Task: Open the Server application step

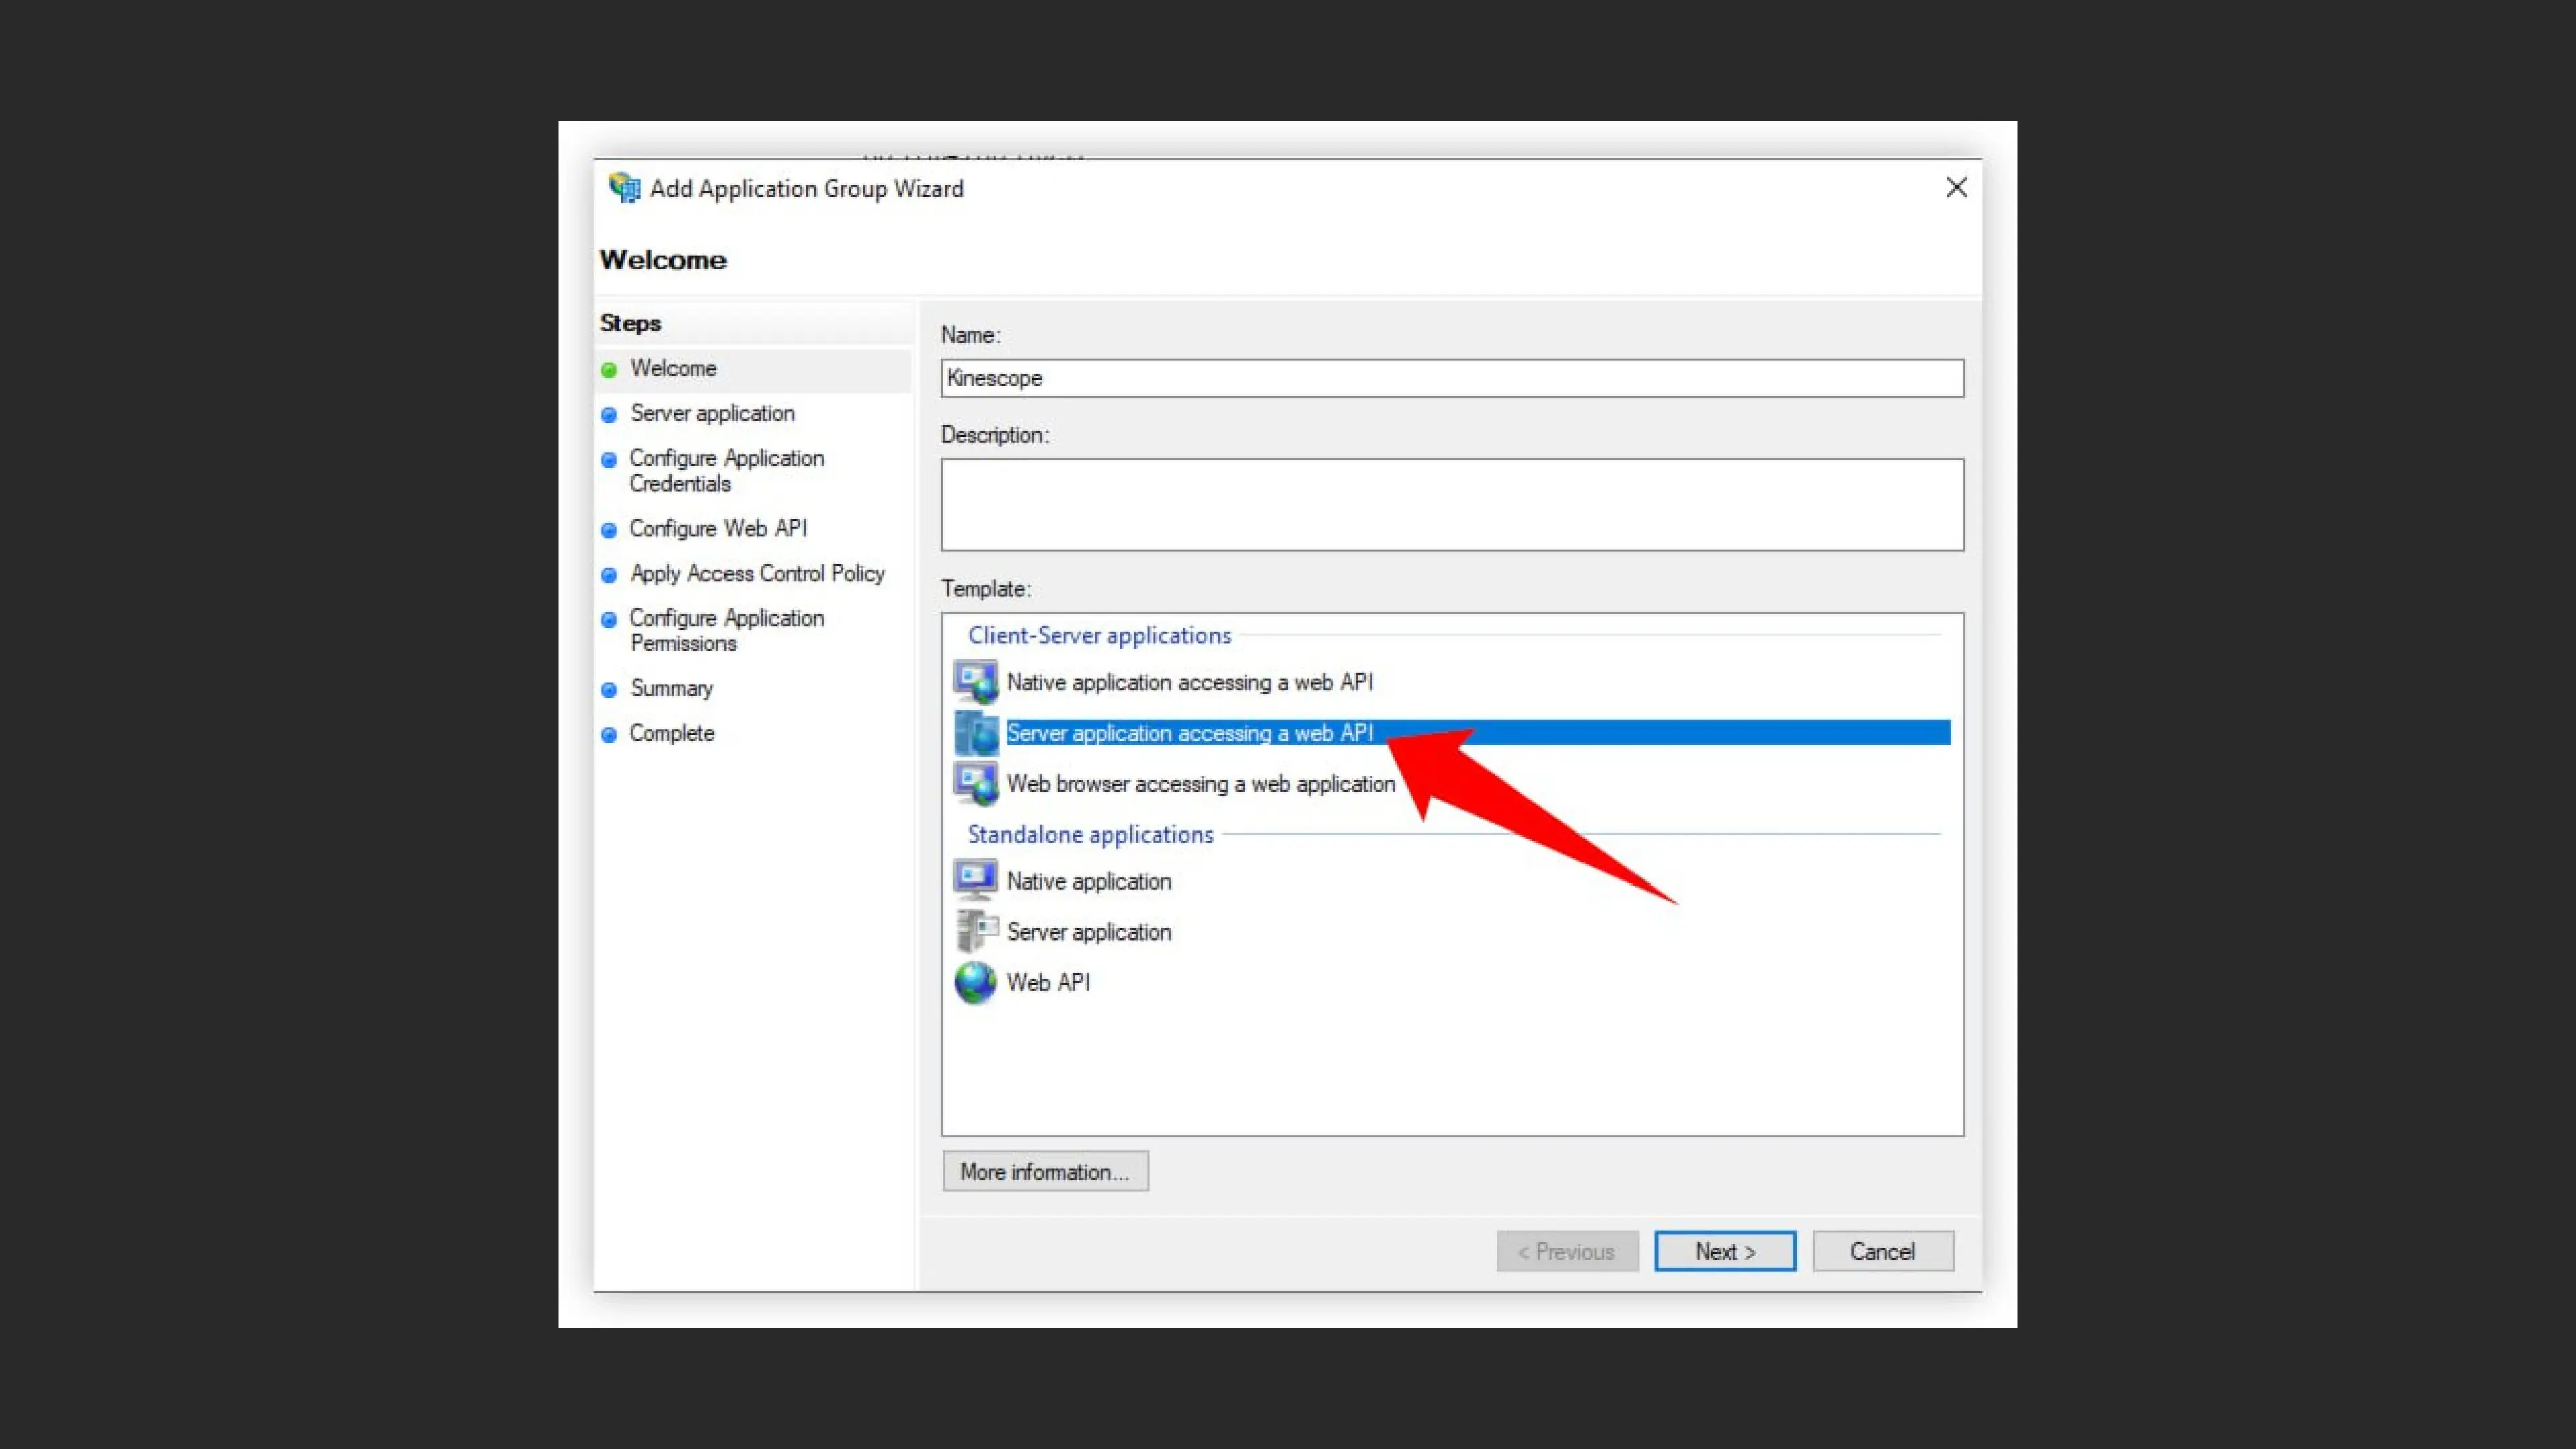Action: click(711, 414)
